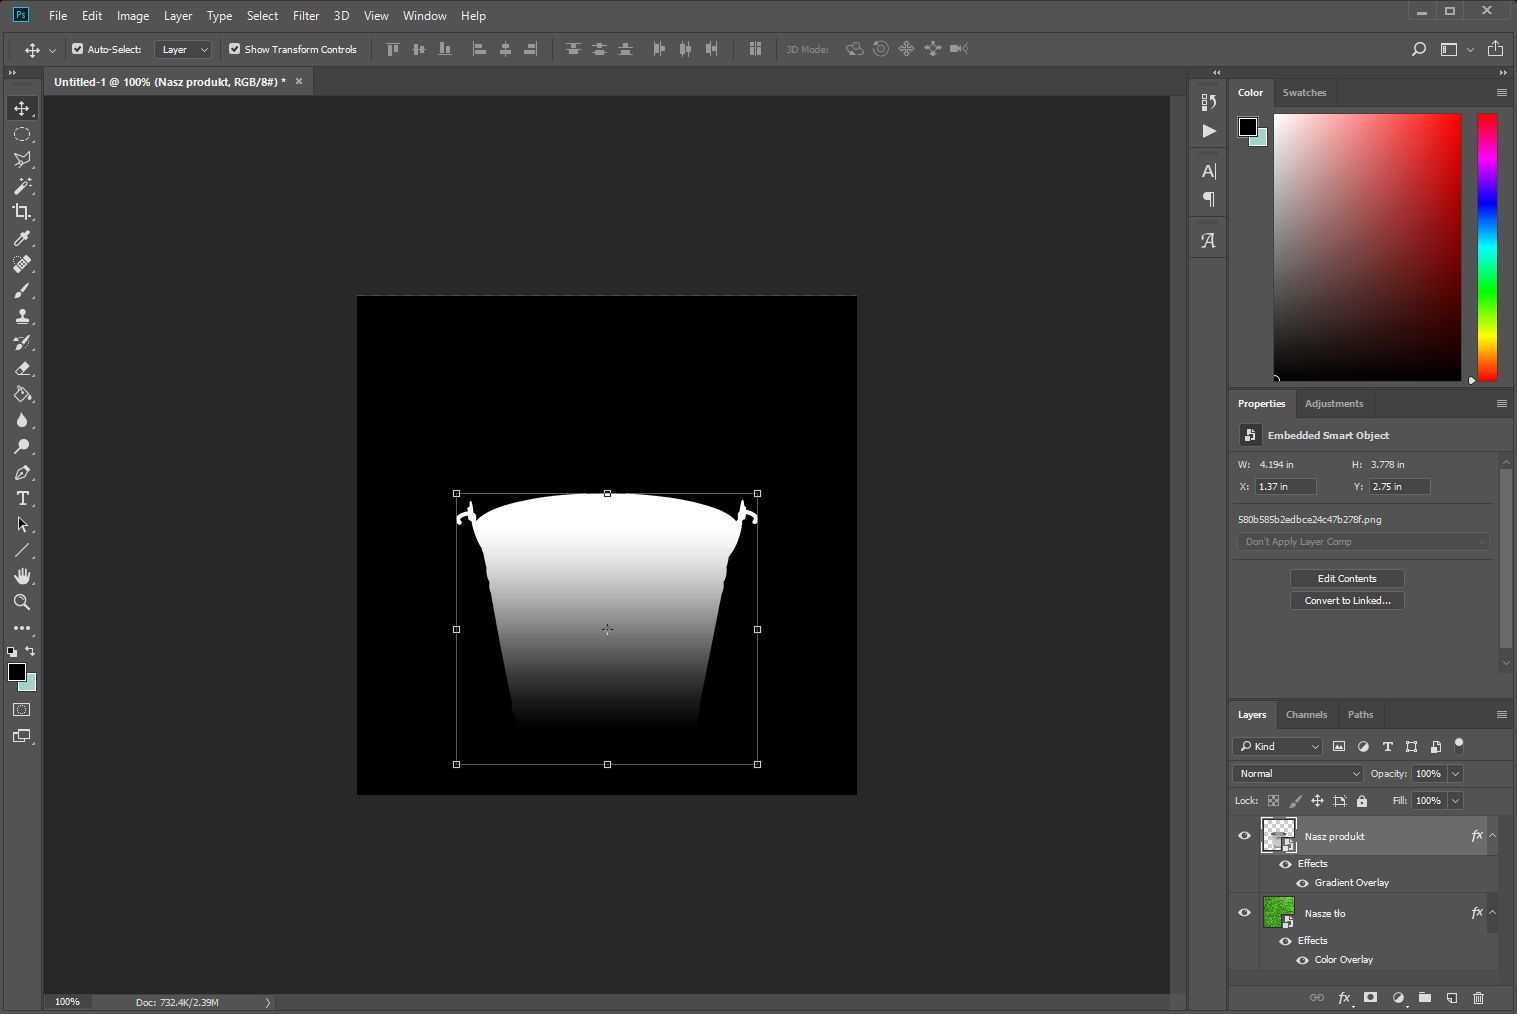Image resolution: width=1517 pixels, height=1014 pixels.
Task: Activate the Horizontal Type tool
Action: coord(22,498)
